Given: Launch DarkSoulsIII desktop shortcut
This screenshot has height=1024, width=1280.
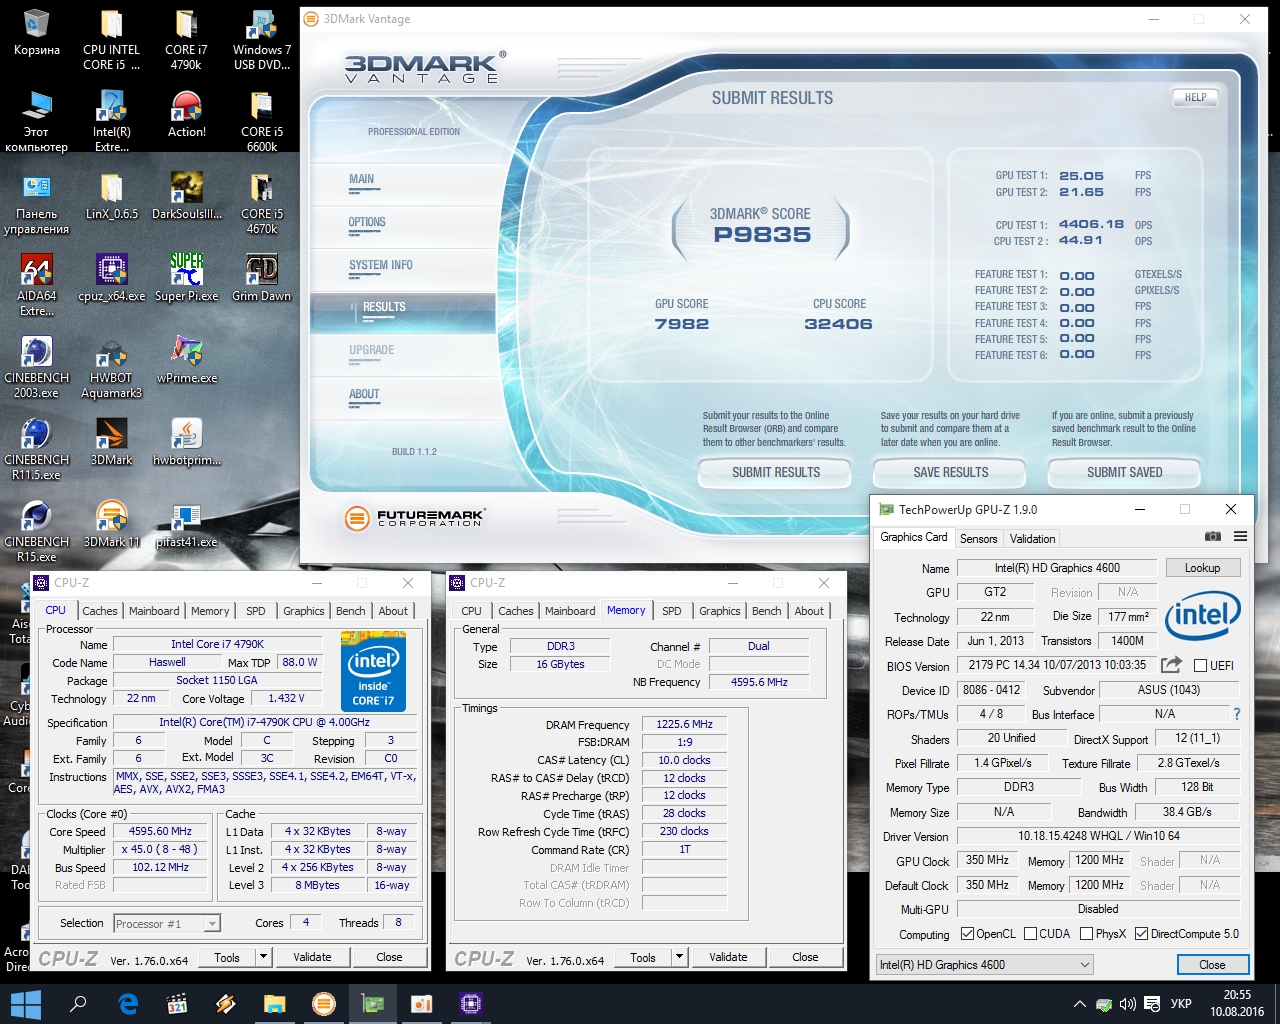Looking at the screenshot, I should [186, 197].
